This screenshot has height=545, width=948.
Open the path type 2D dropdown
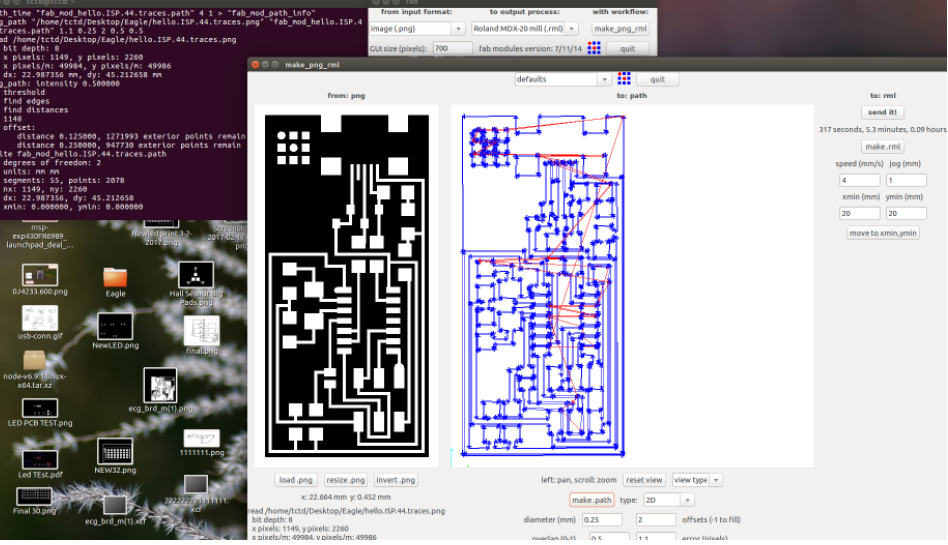[668, 500]
